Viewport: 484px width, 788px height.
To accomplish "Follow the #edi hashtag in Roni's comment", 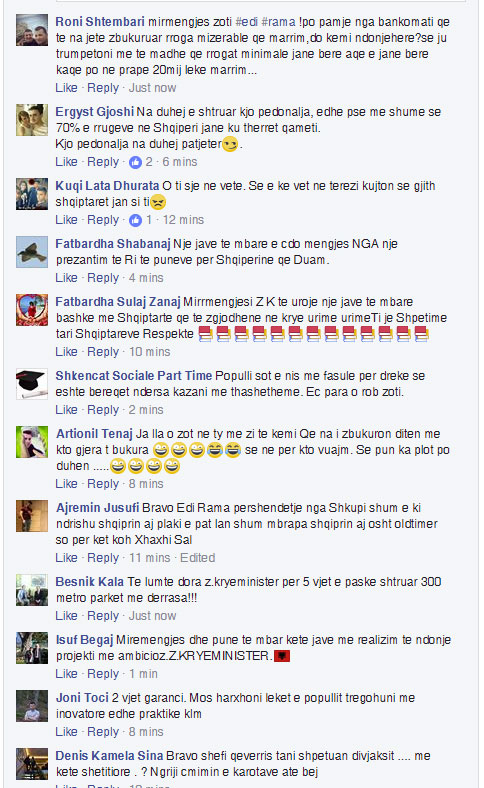I will [x=247, y=22].
